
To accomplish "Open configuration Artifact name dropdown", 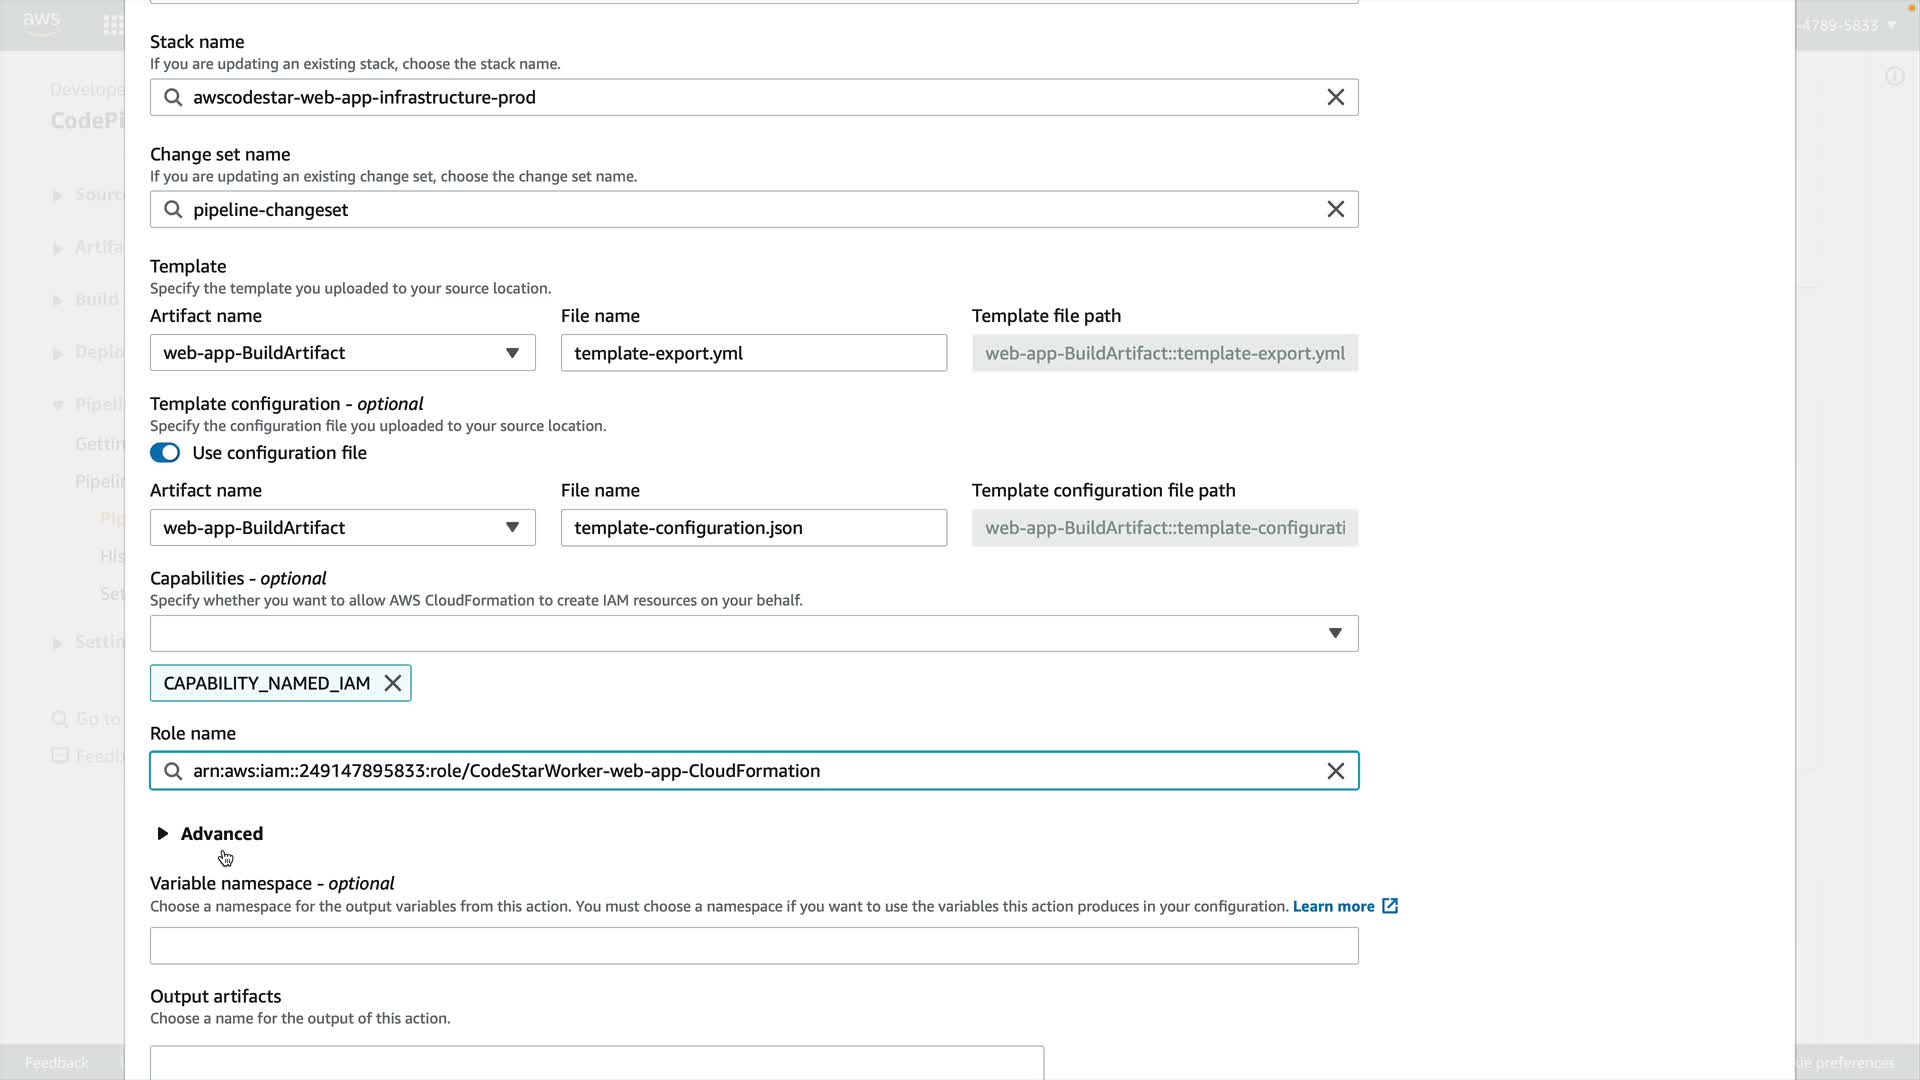I will click(342, 528).
